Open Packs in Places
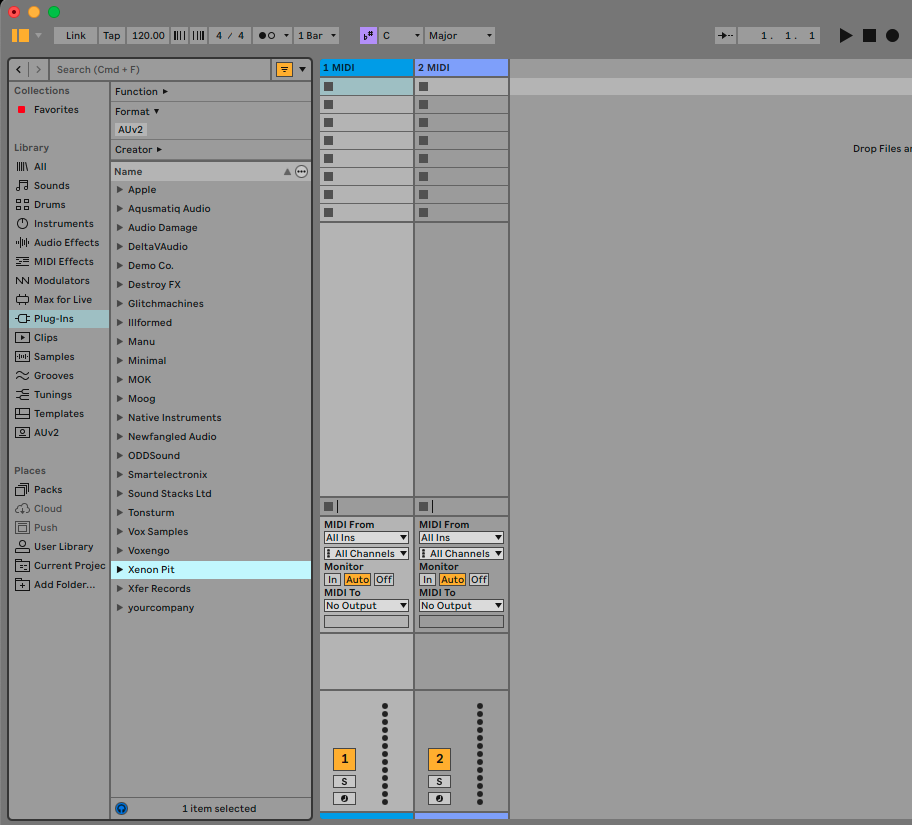The image size is (912, 825). (x=48, y=490)
